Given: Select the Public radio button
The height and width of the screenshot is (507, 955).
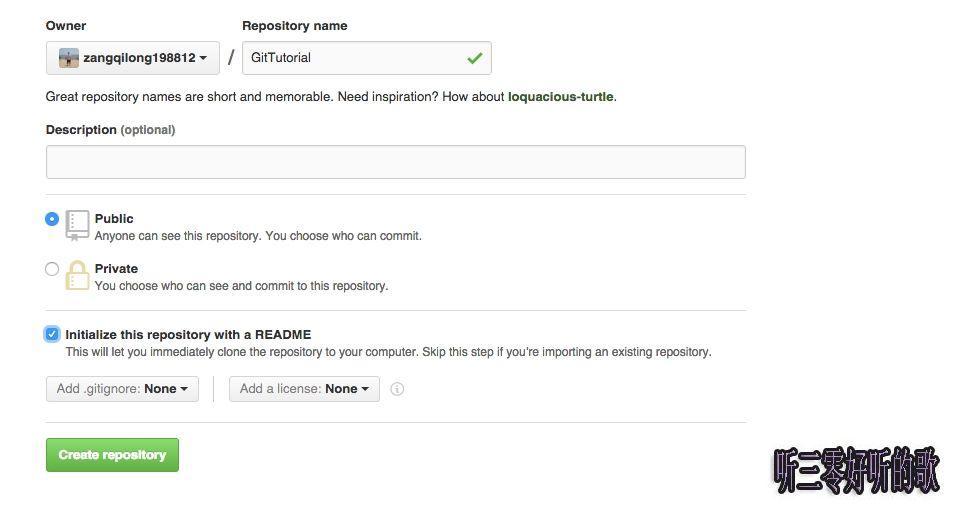Looking at the screenshot, I should coord(52,219).
